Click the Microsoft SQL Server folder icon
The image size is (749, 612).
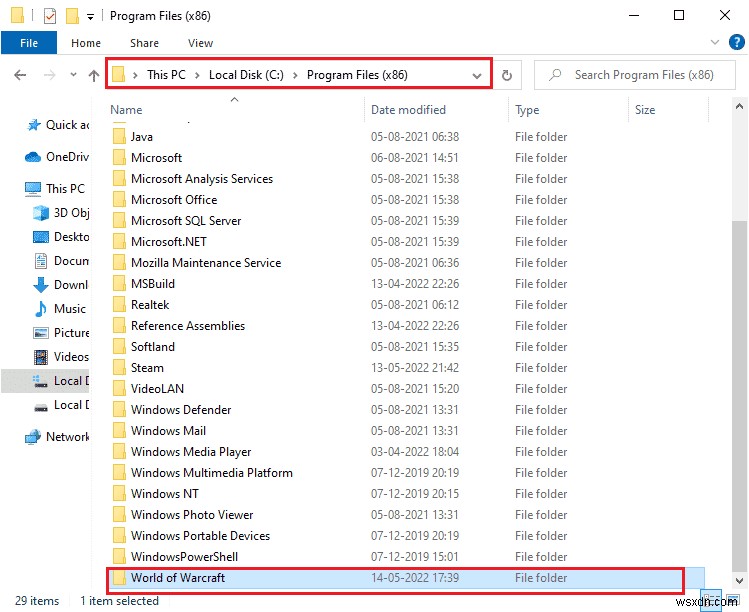119,221
